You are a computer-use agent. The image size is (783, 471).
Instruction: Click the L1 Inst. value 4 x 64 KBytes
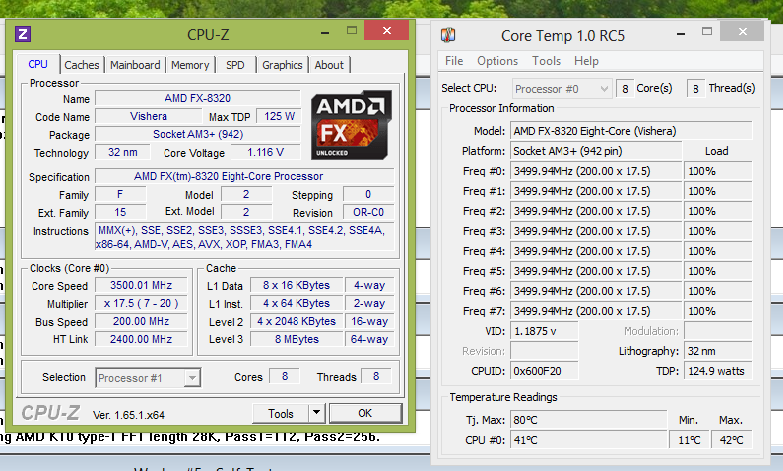[x=297, y=303]
